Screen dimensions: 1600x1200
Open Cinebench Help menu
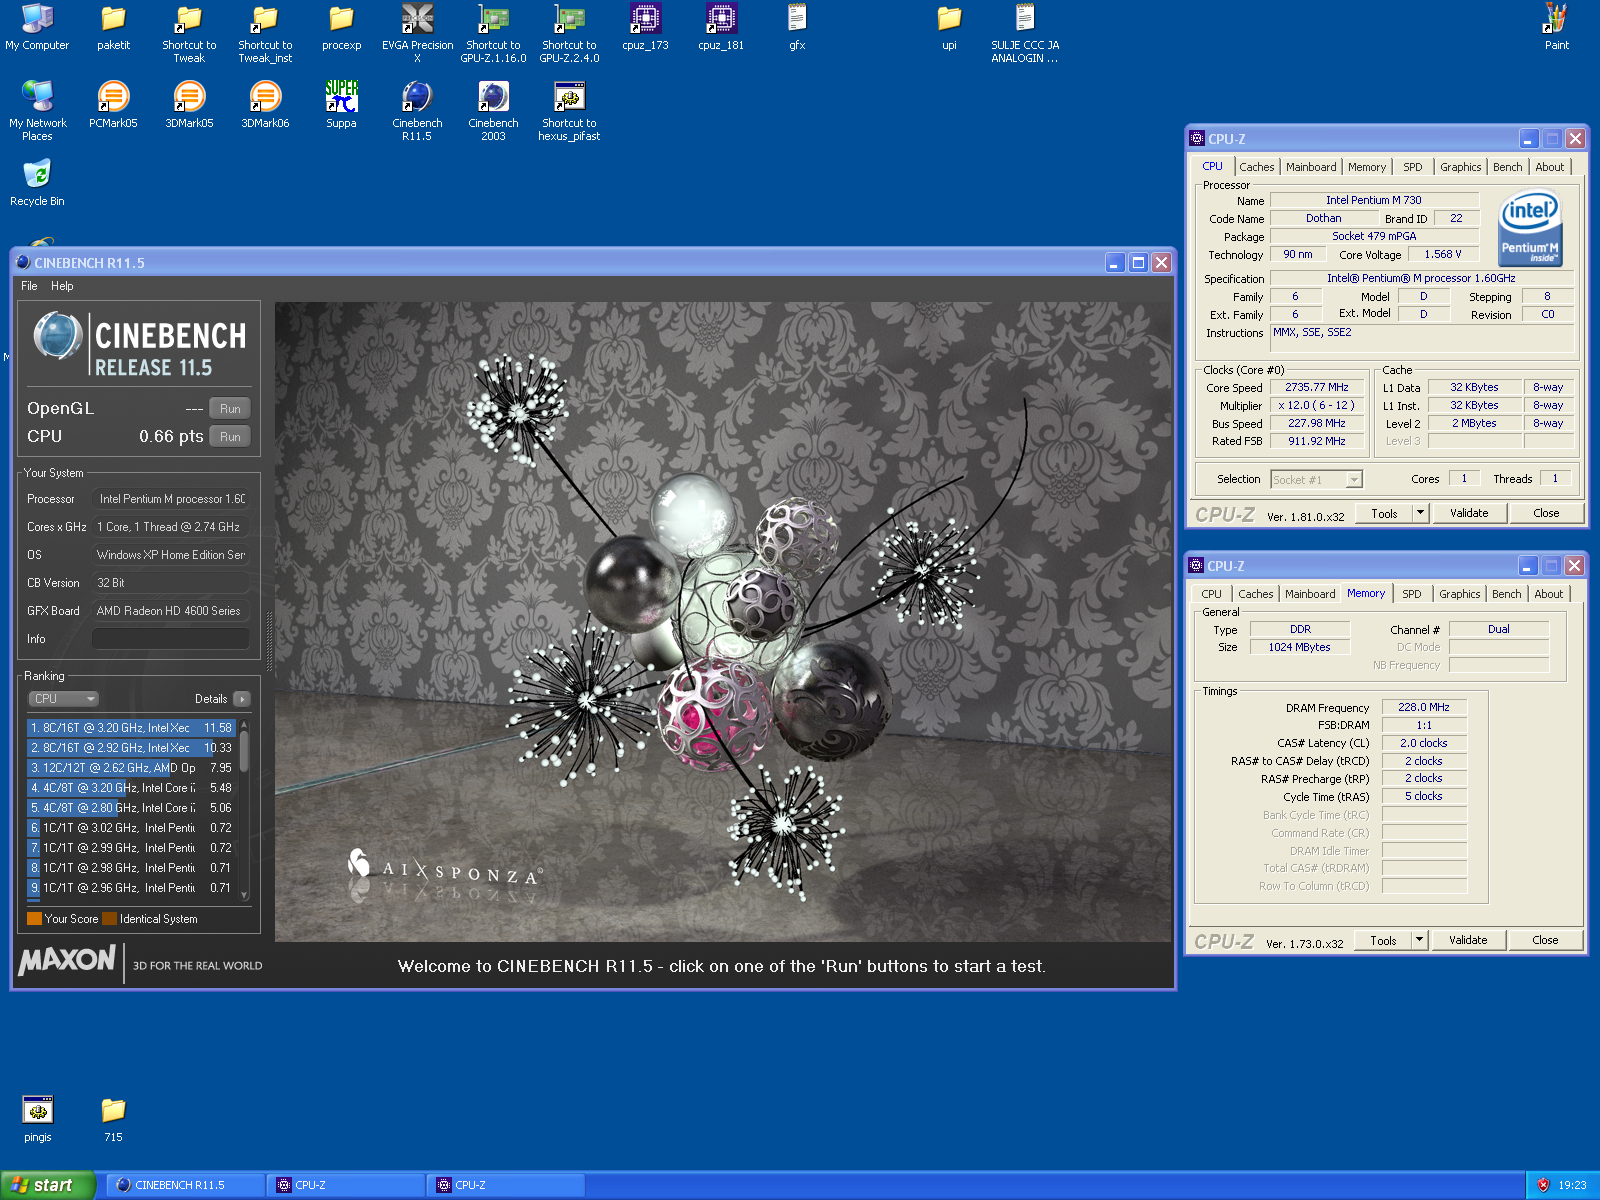tap(62, 286)
